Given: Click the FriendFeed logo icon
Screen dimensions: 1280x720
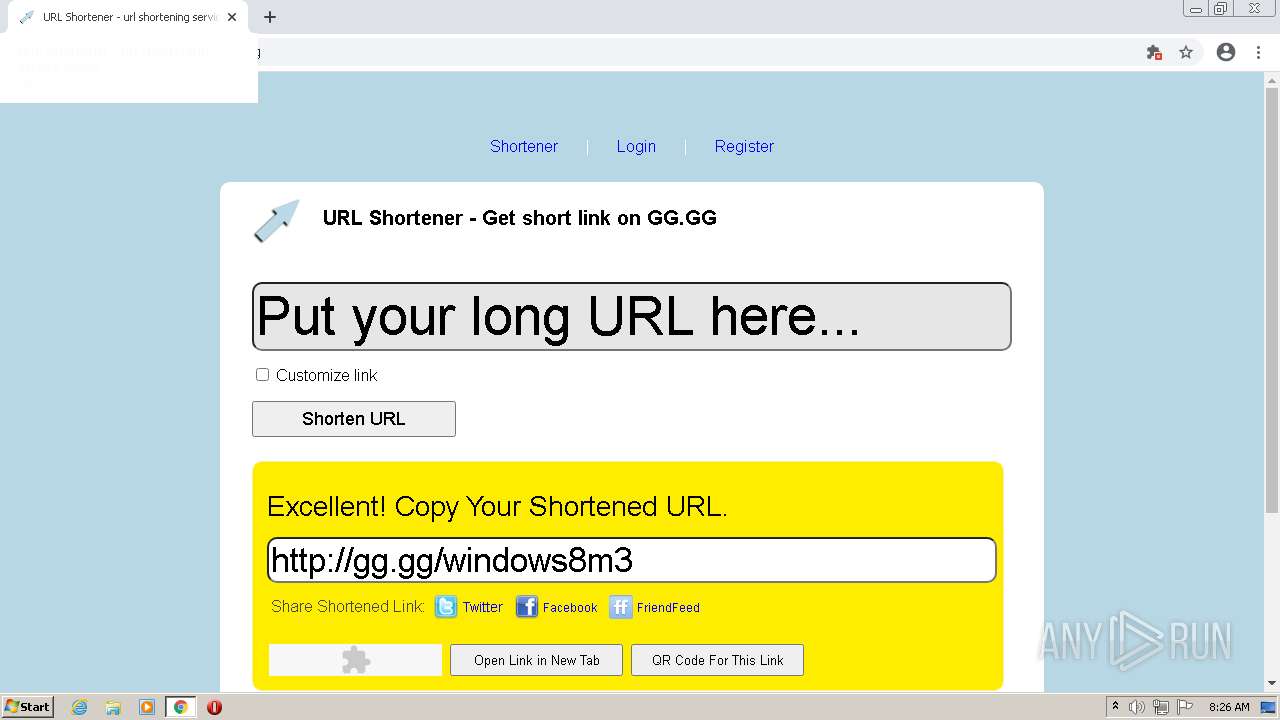Looking at the screenshot, I should click(x=621, y=607).
